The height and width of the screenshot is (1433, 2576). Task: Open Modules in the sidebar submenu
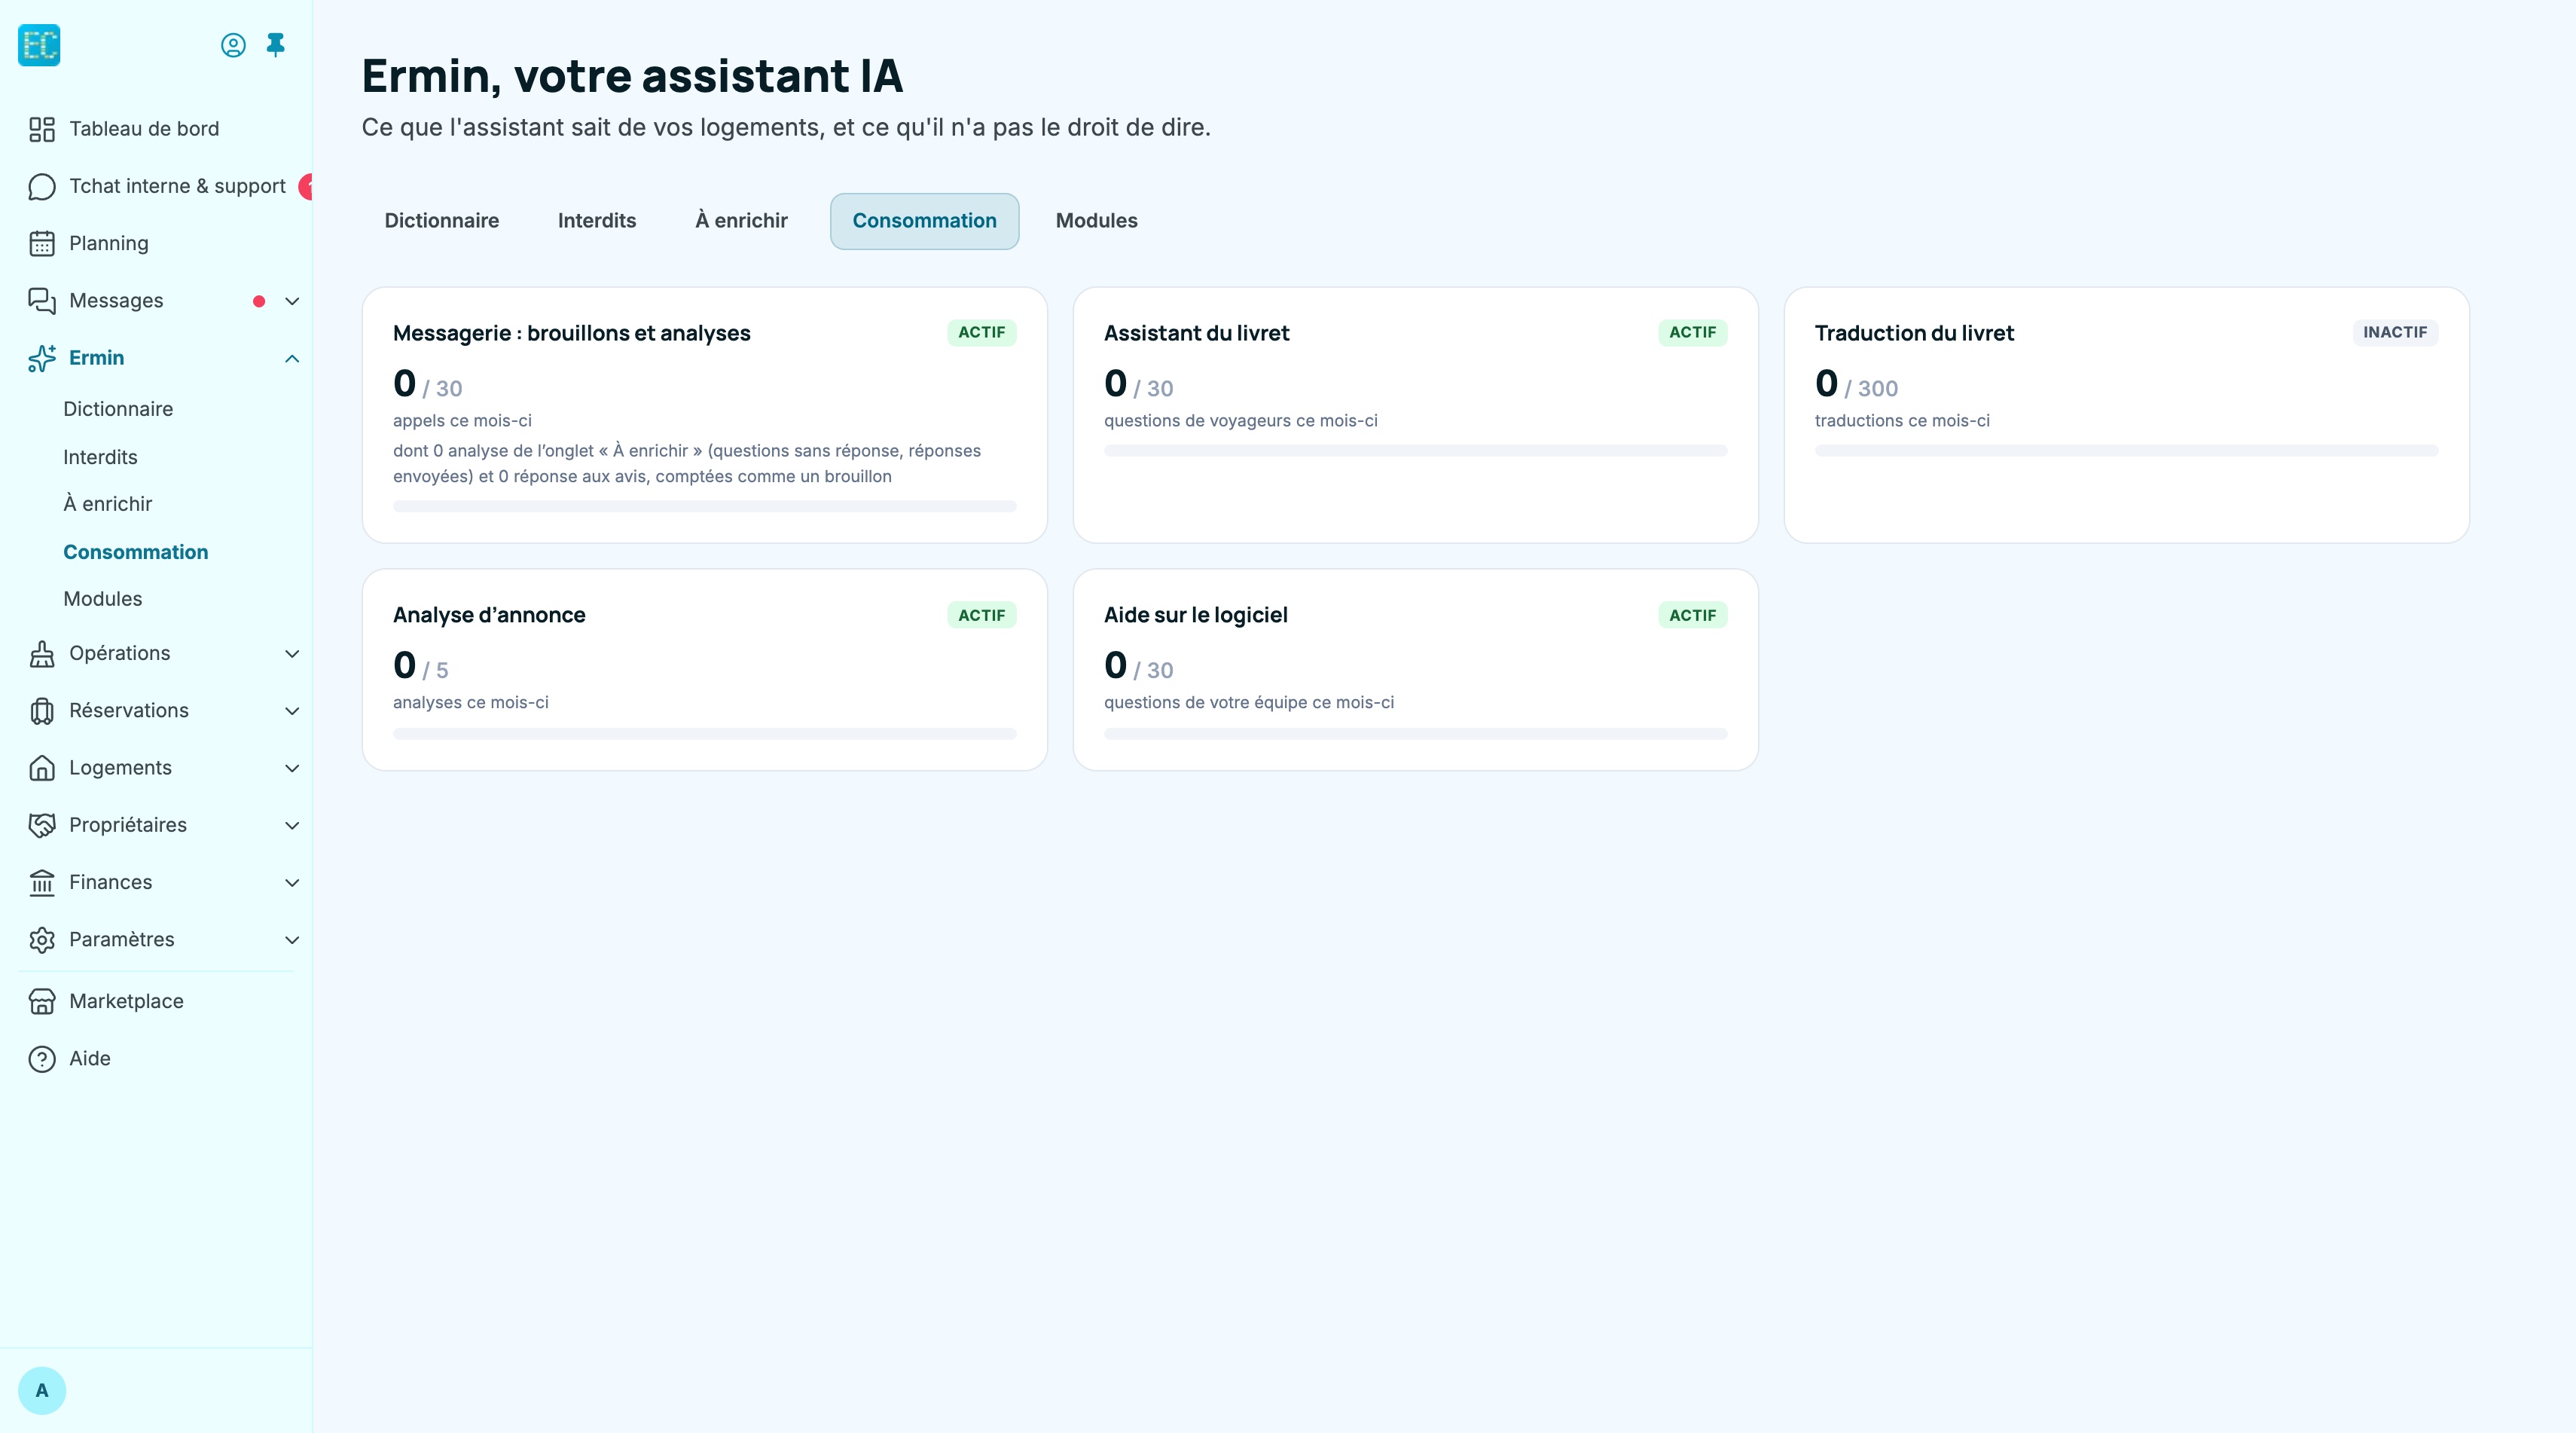coord(103,599)
